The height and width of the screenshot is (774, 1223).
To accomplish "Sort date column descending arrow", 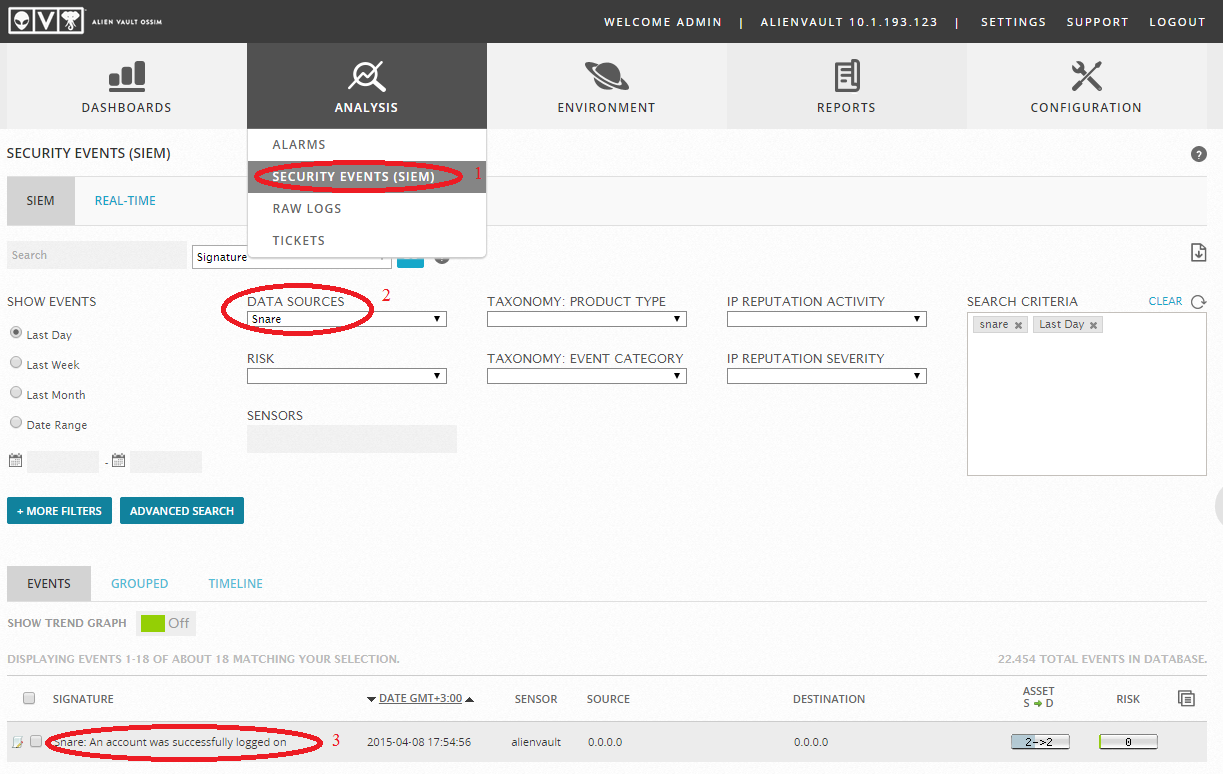I will click(372, 699).
